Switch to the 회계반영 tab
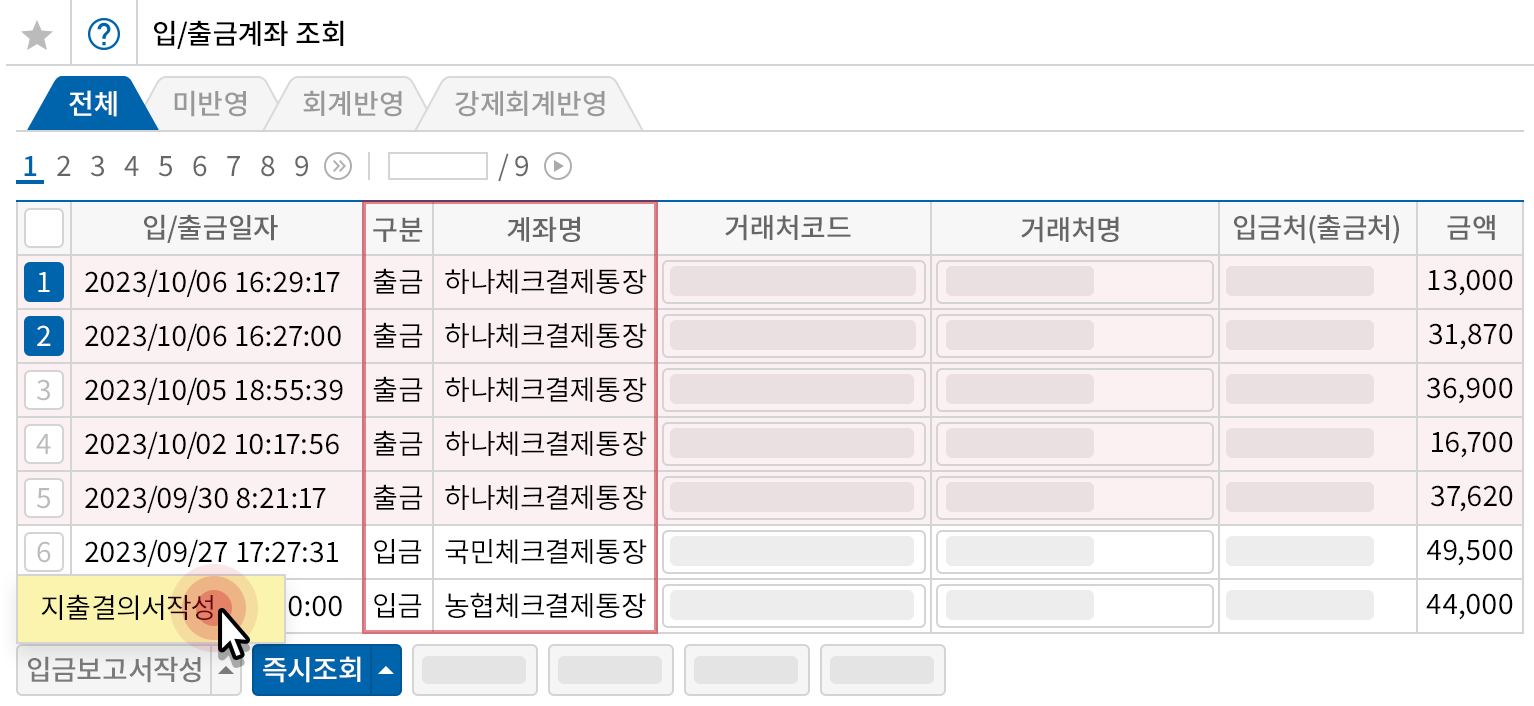This screenshot has width=1534, height=706. click(x=353, y=104)
